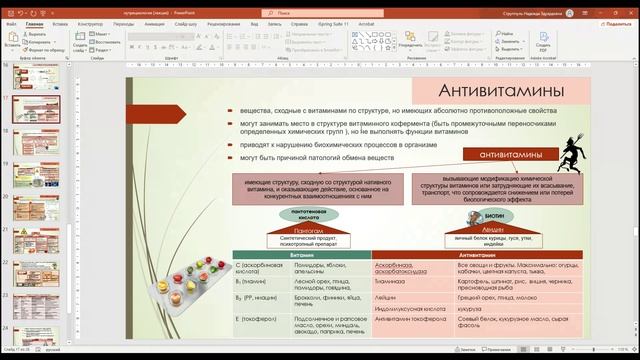This screenshot has height=360, width=640.
Task: Click the Create PDF (Создать PDF) icon
Action: 543,37
